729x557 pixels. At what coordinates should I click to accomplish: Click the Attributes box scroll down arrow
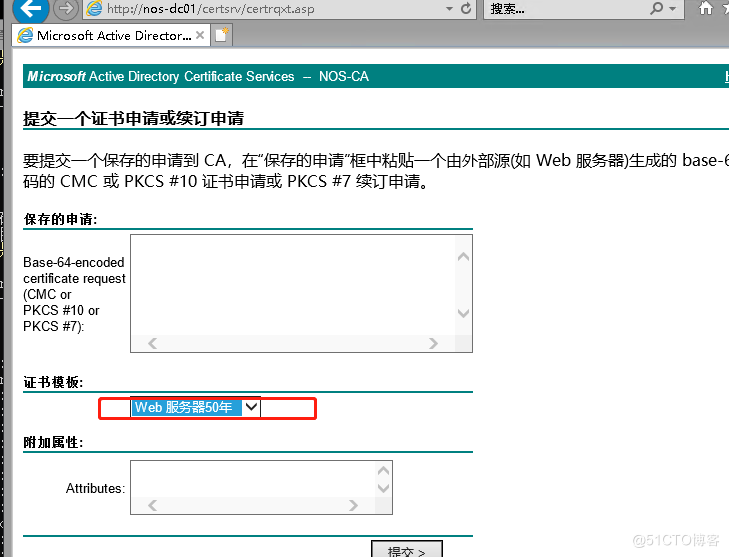tap(383, 488)
